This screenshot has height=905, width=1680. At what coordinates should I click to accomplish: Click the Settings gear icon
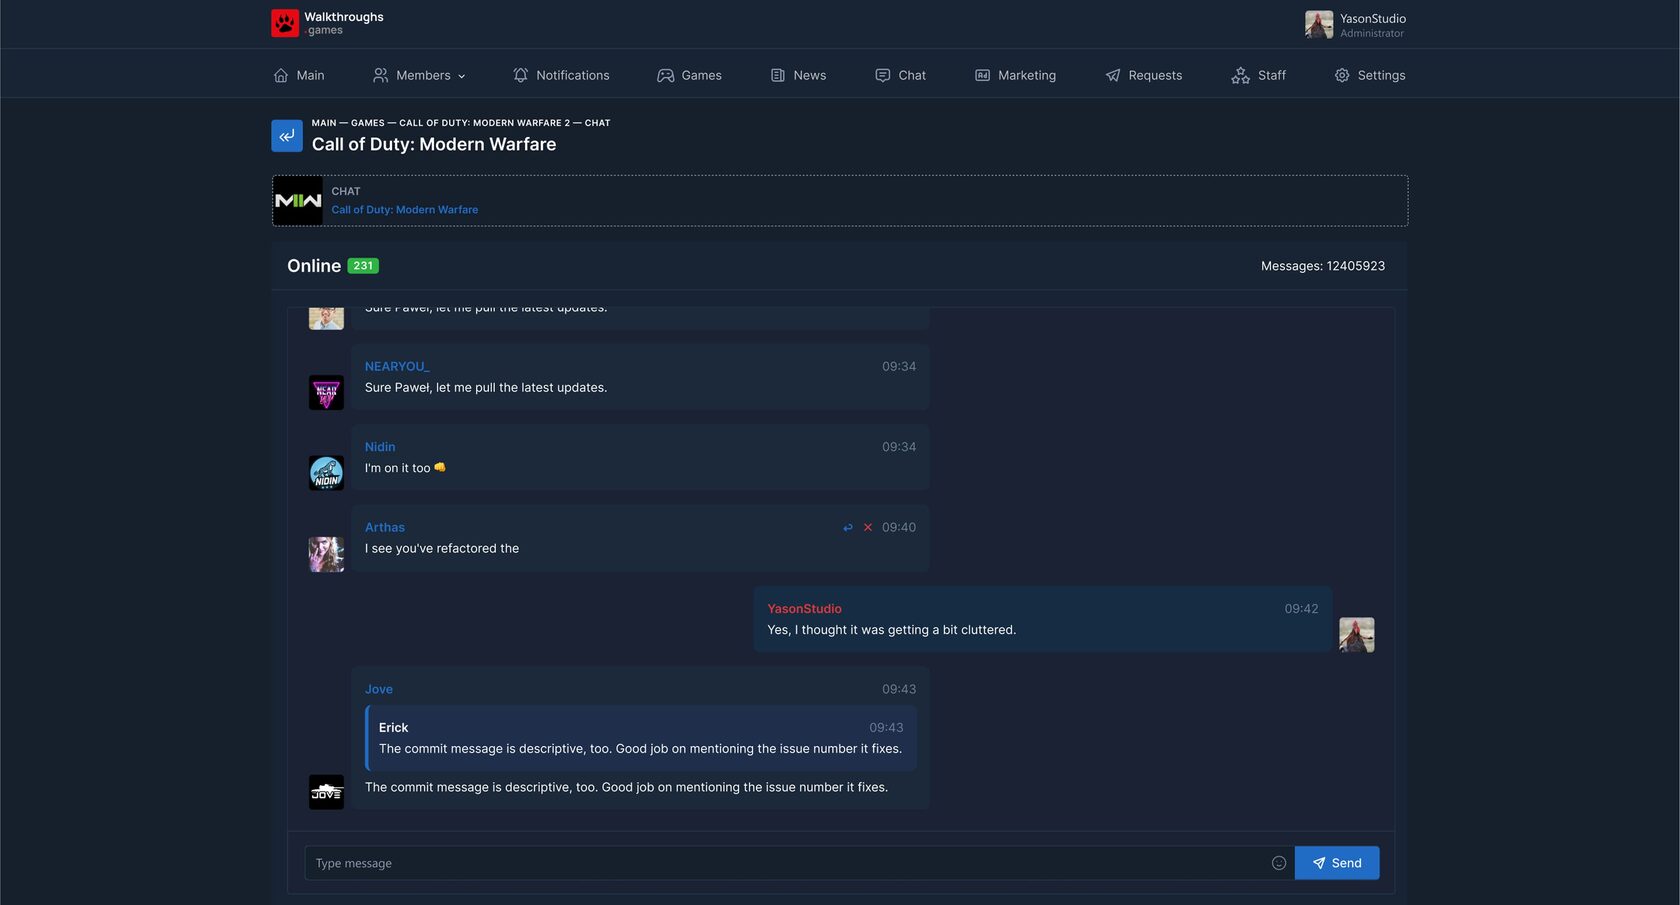pyautogui.click(x=1342, y=76)
